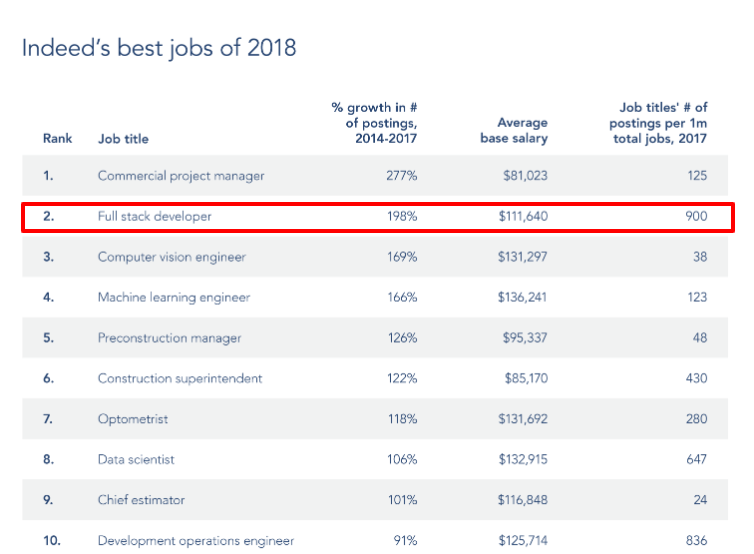Select the highlighted Full stack developer text
754x554 pixels.
[154, 216]
